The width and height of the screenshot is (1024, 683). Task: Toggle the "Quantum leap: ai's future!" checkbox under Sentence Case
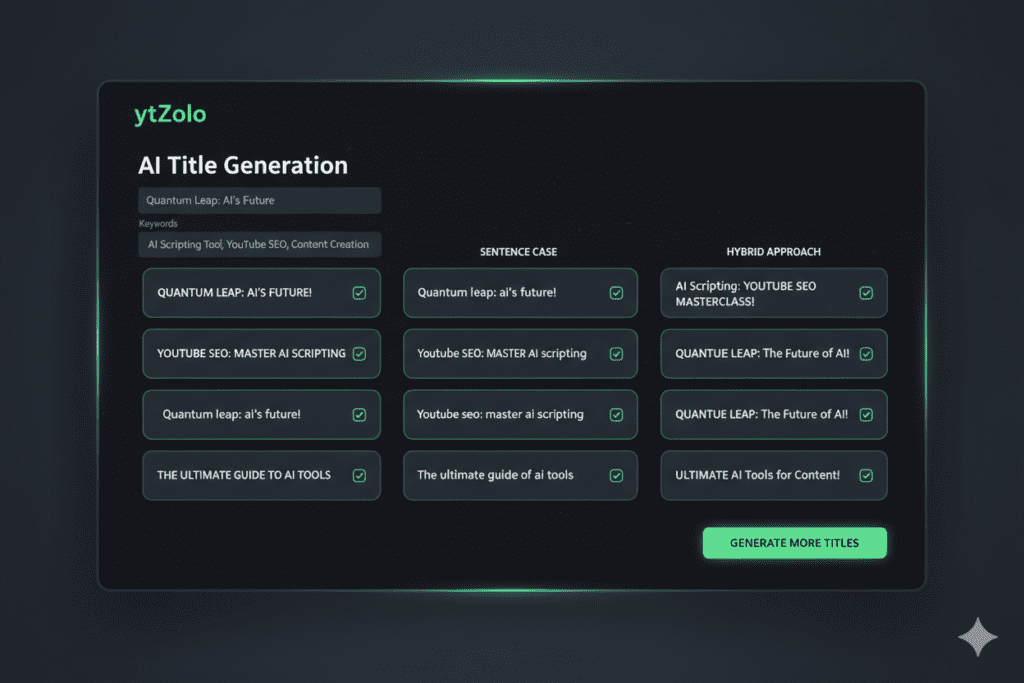pyautogui.click(x=616, y=293)
